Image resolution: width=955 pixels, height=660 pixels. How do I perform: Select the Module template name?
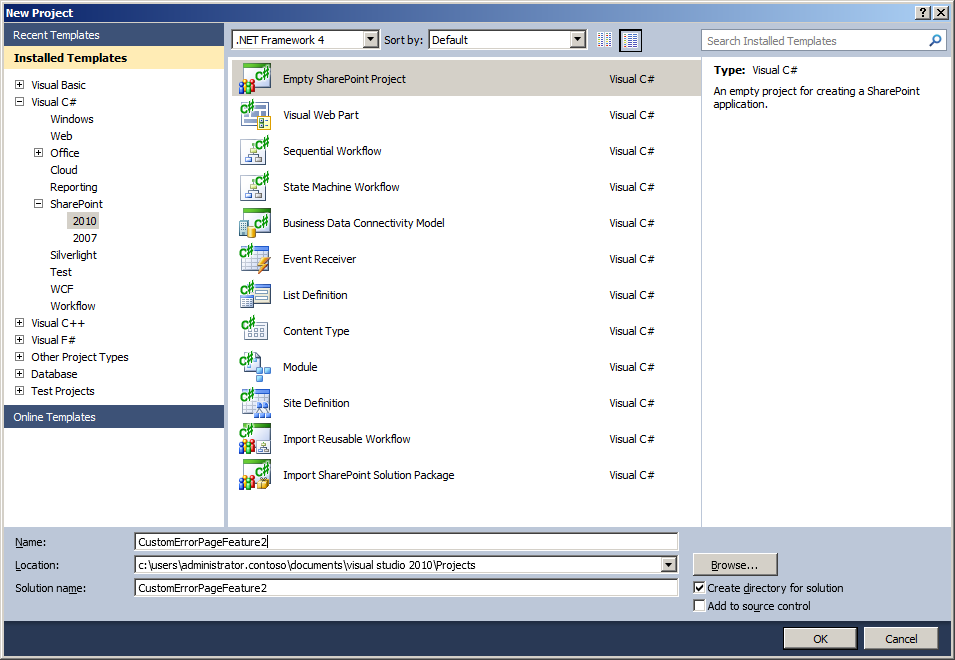point(300,367)
